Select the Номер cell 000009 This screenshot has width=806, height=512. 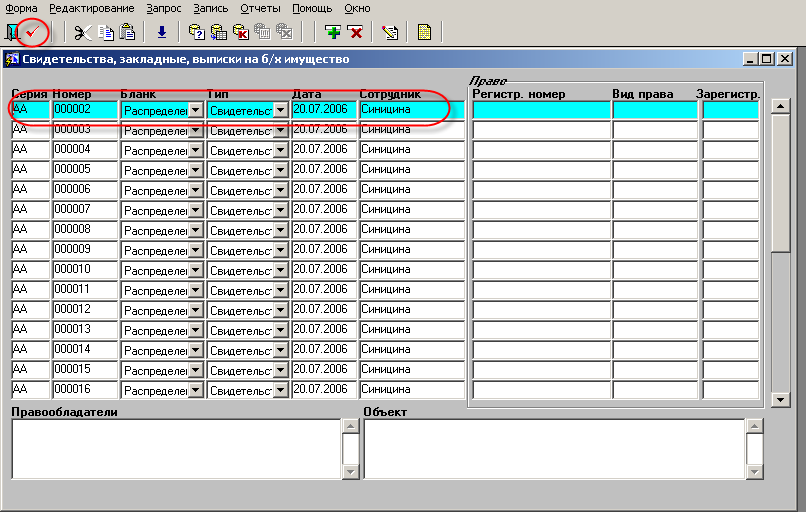click(x=85, y=250)
